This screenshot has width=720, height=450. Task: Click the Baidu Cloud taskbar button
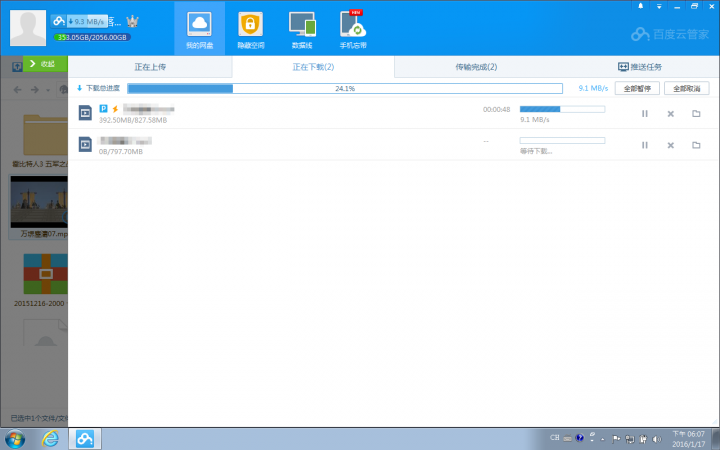[85, 439]
